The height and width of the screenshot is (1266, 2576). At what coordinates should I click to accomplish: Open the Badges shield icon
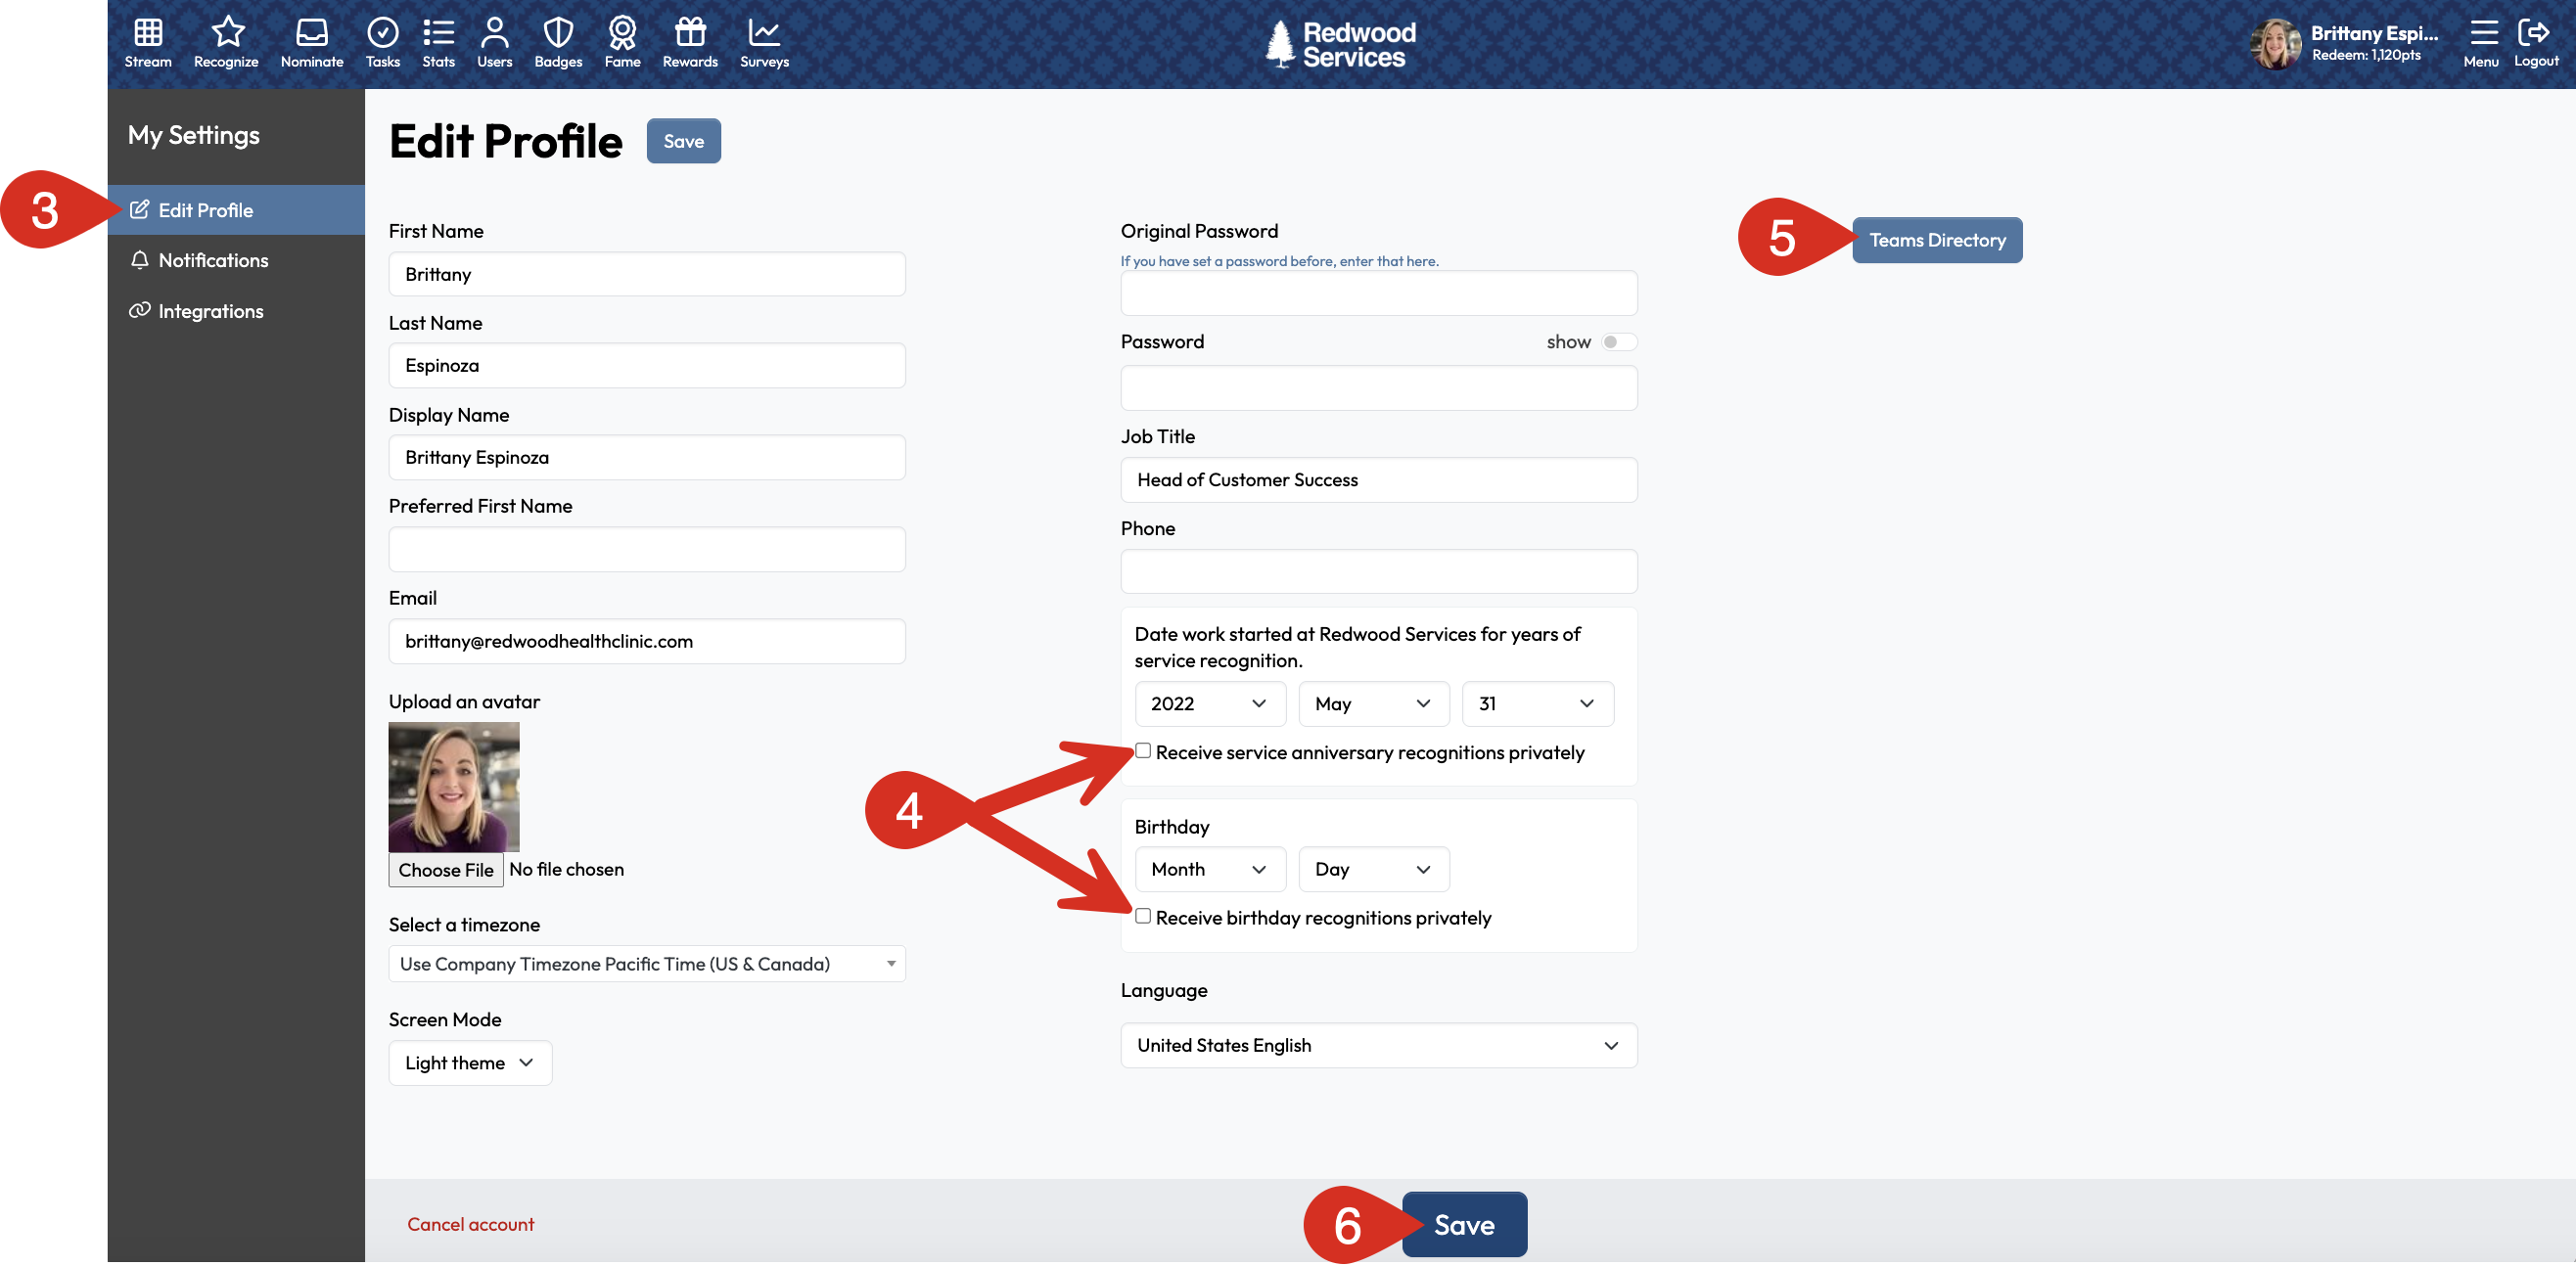point(558,33)
